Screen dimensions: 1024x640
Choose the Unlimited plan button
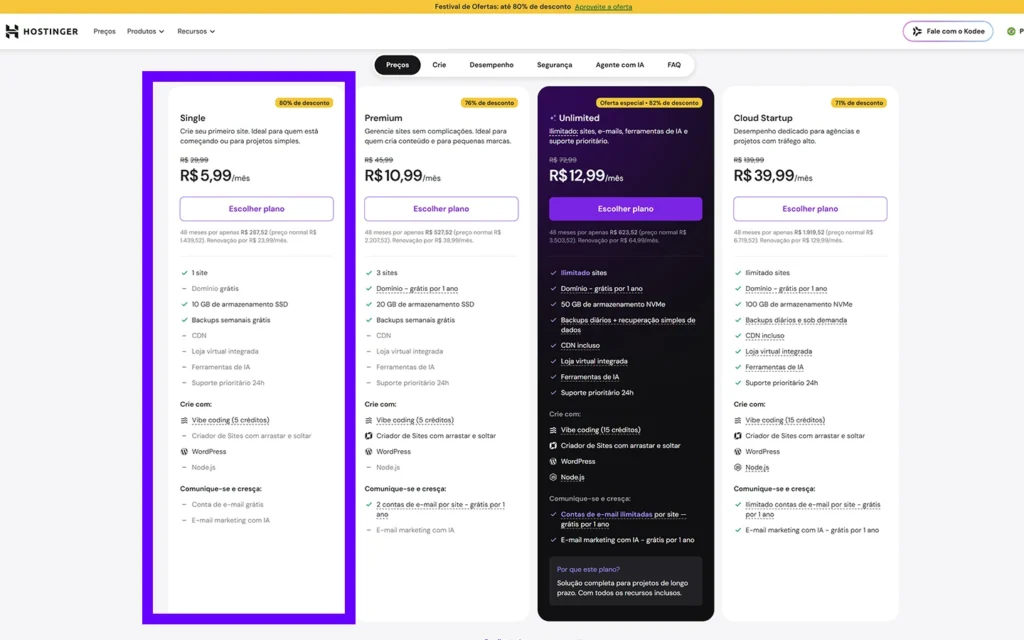pos(626,209)
